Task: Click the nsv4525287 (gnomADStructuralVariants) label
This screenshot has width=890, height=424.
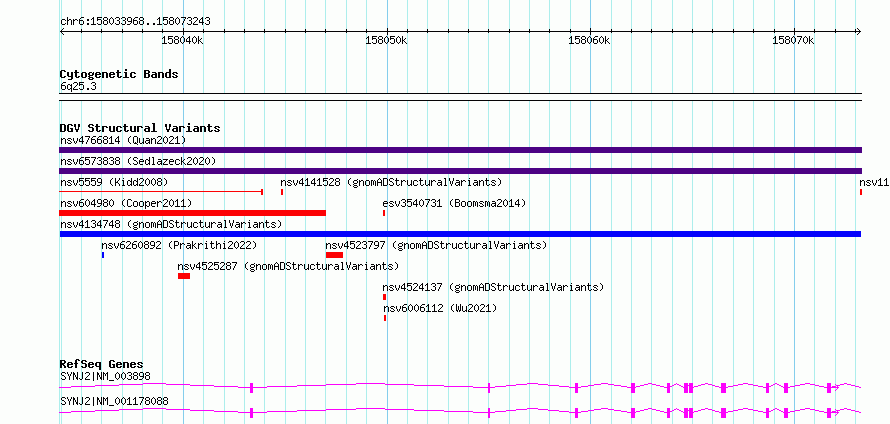Action: pyautogui.click(x=288, y=266)
